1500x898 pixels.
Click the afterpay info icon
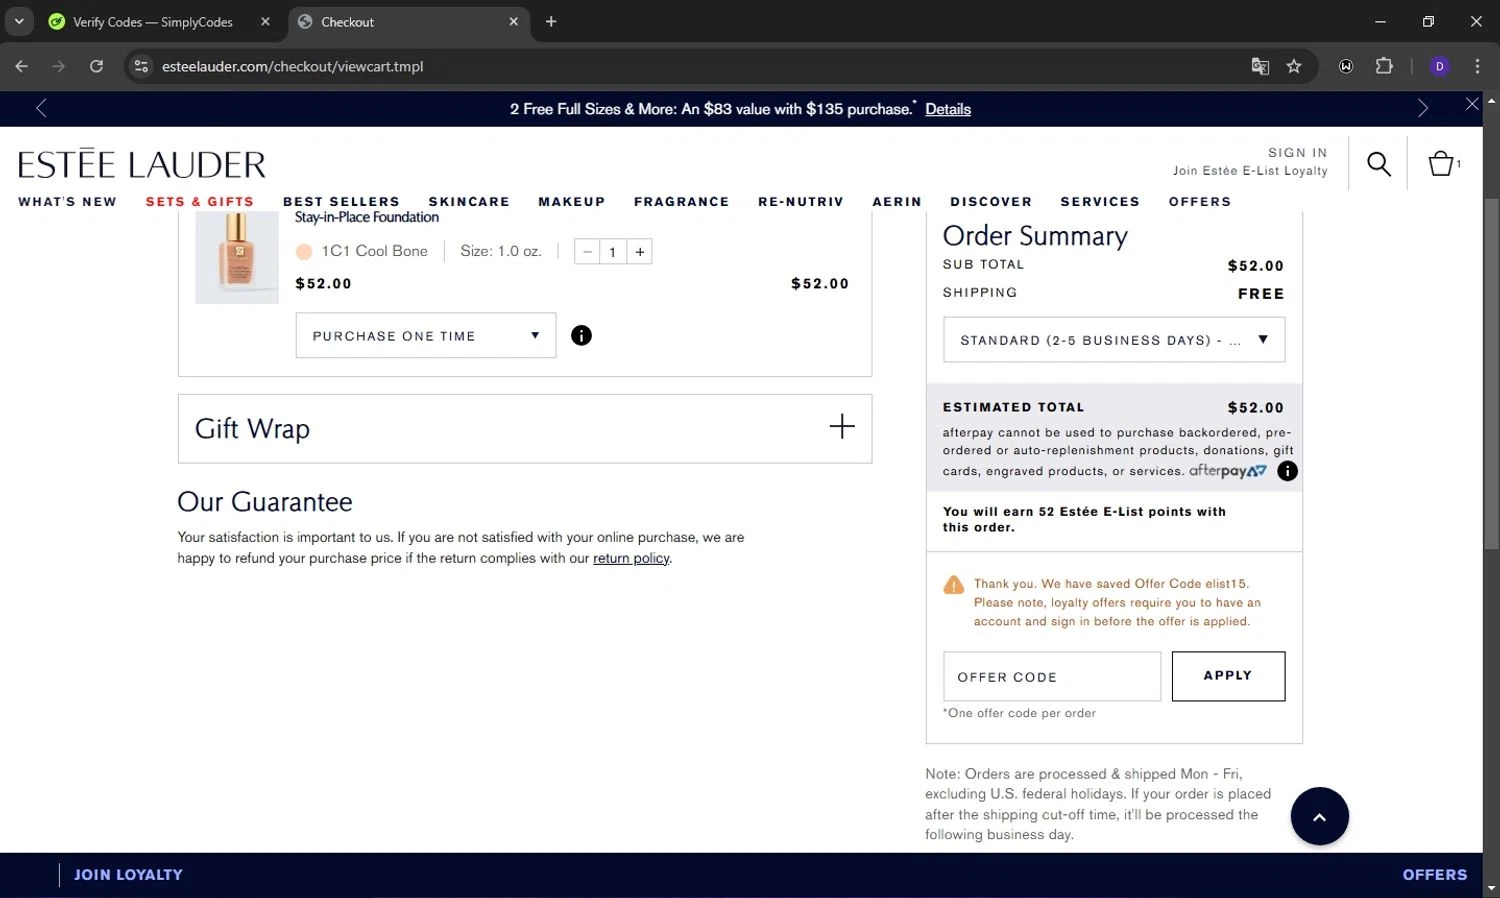click(x=1287, y=471)
